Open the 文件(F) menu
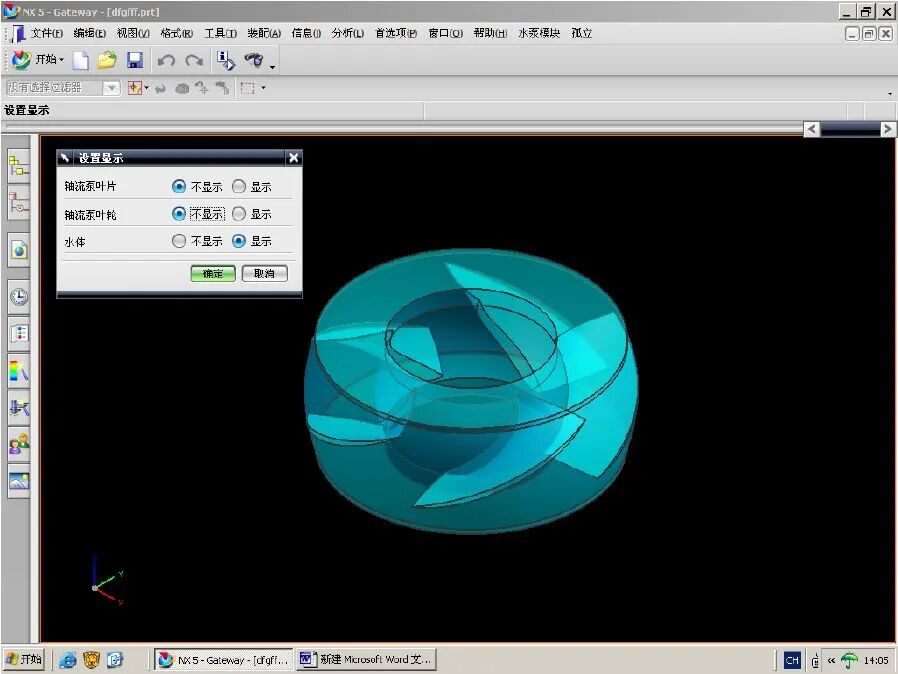This screenshot has width=898, height=674. (x=47, y=33)
